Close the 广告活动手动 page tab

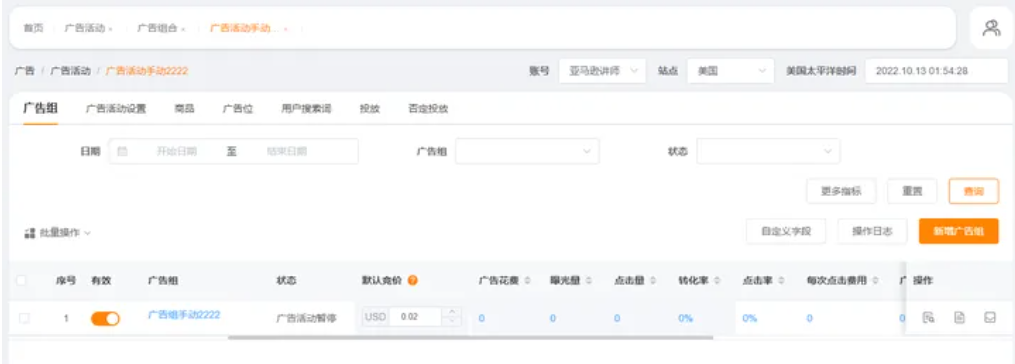(x=285, y=29)
